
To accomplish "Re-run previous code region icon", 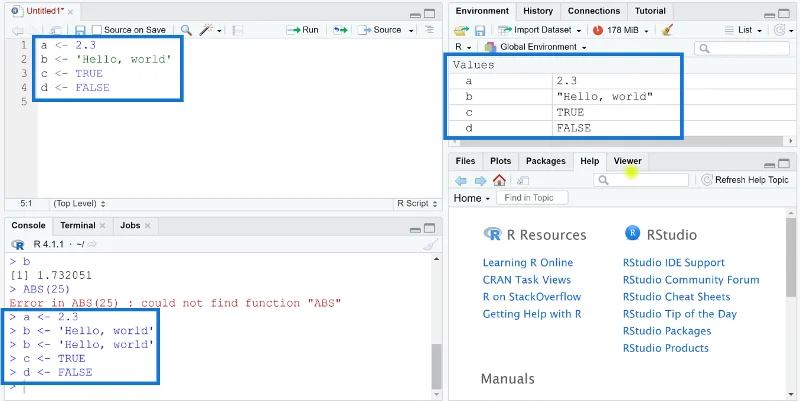I will point(340,30).
